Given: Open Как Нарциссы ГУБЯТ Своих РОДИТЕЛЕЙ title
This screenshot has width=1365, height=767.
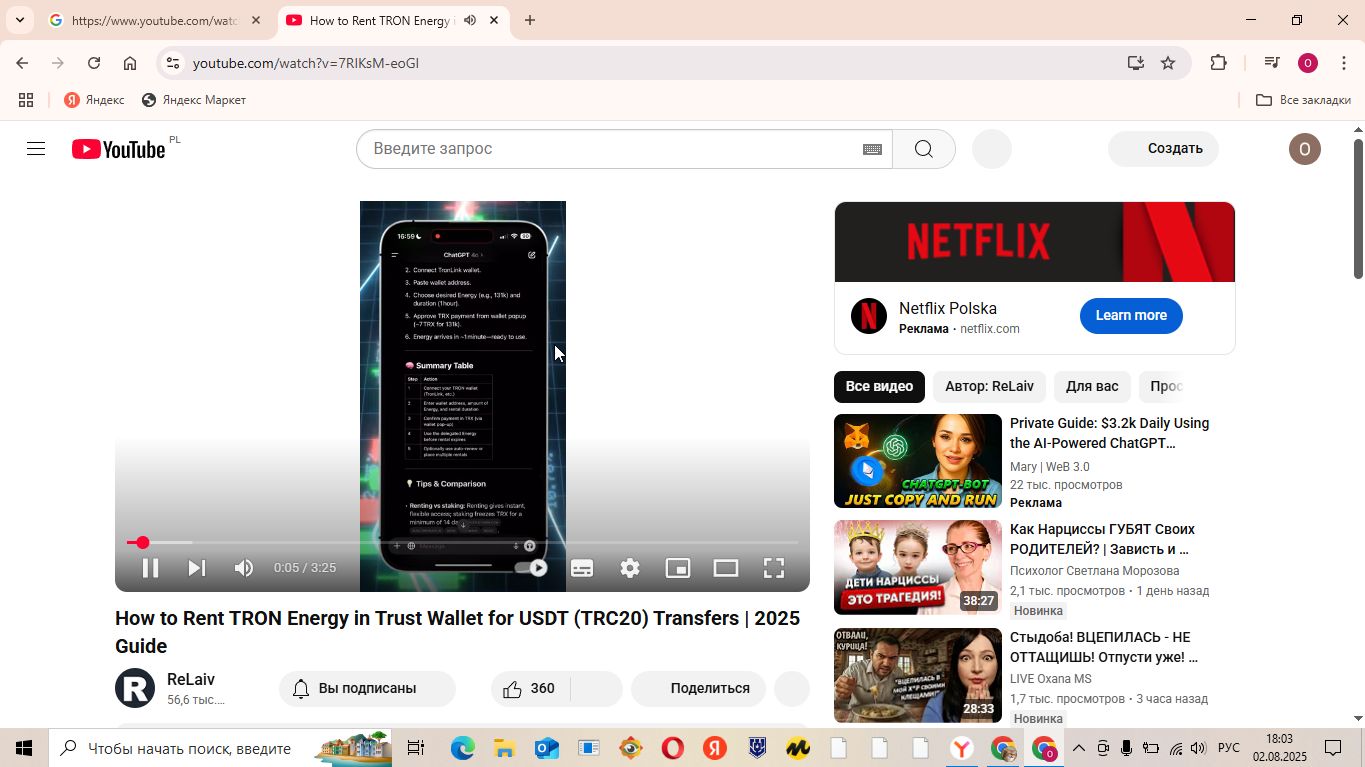Looking at the screenshot, I should (x=1102, y=539).
